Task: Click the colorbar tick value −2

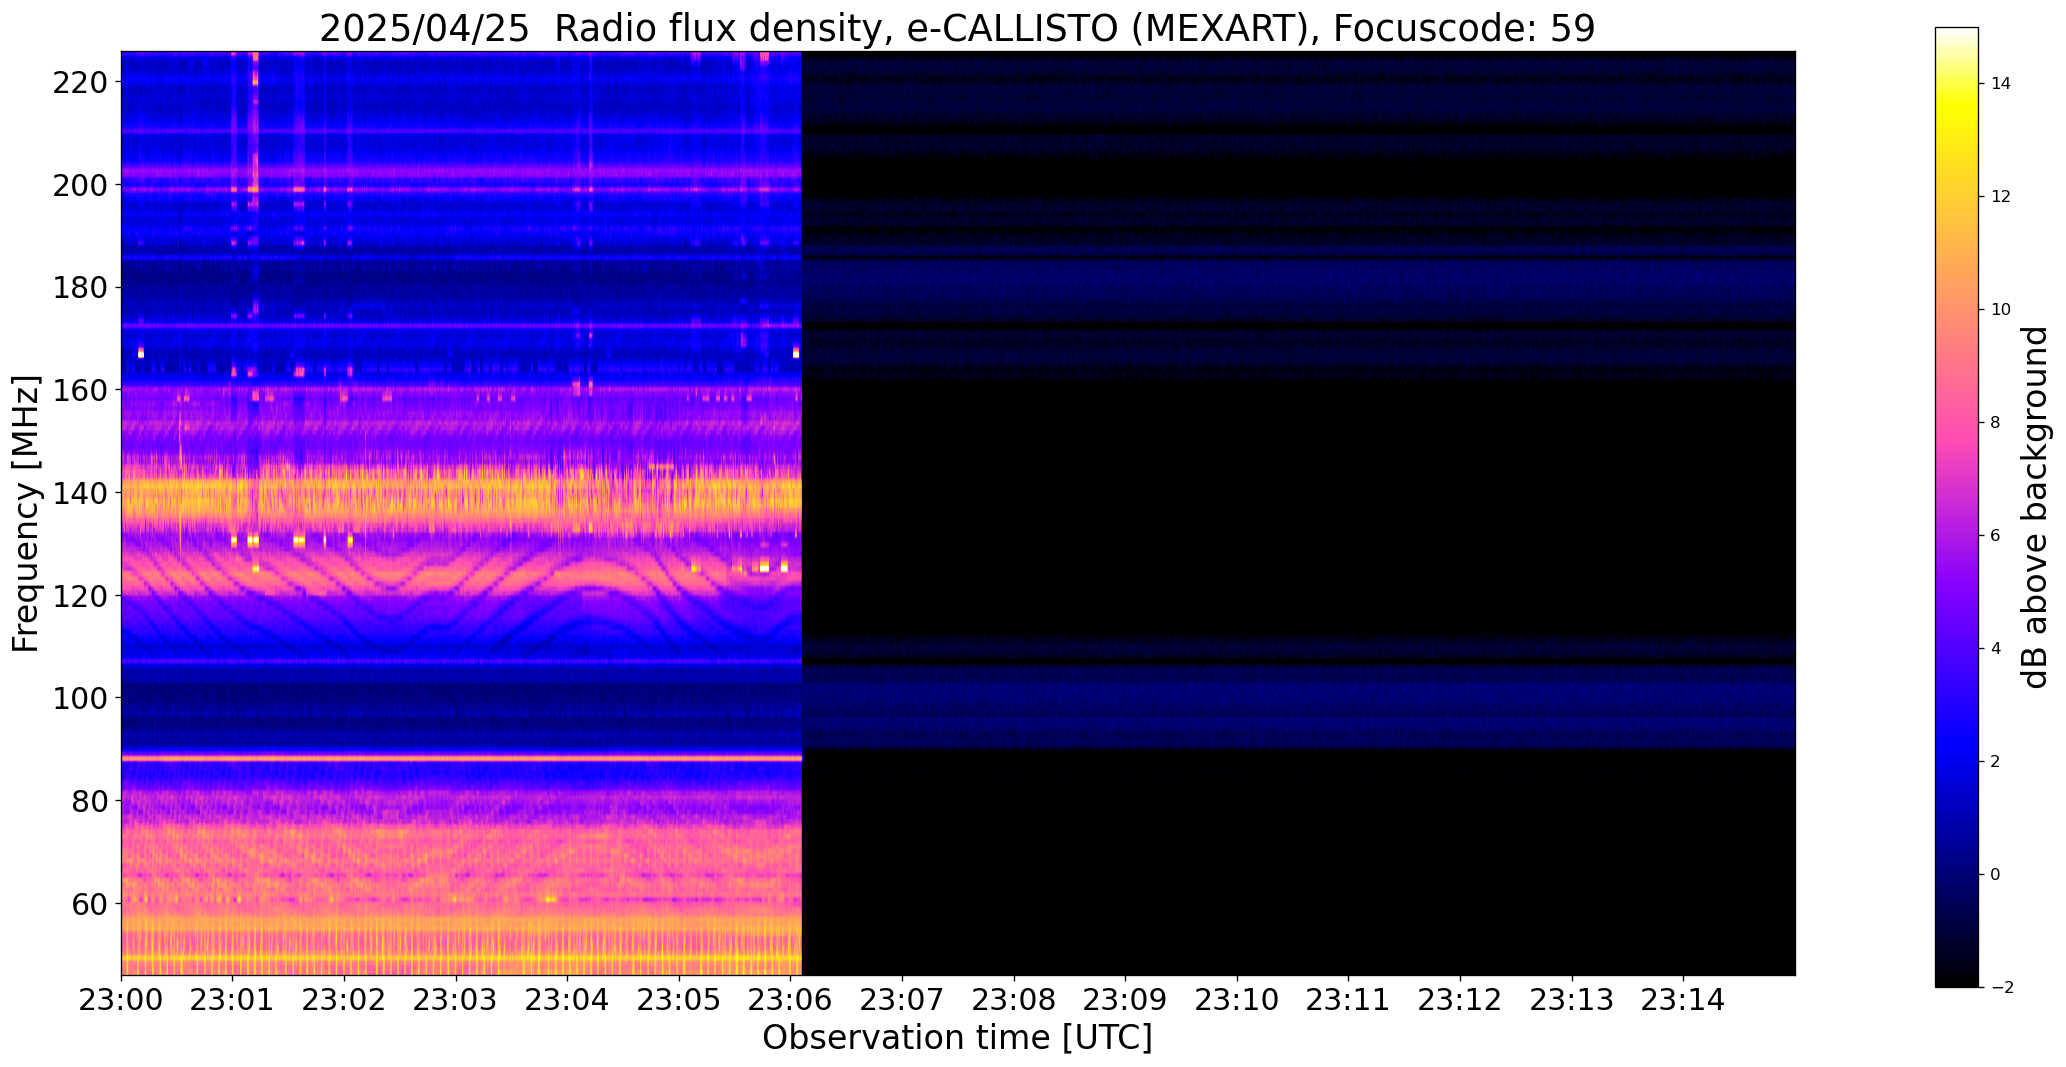Action: (x=2001, y=988)
